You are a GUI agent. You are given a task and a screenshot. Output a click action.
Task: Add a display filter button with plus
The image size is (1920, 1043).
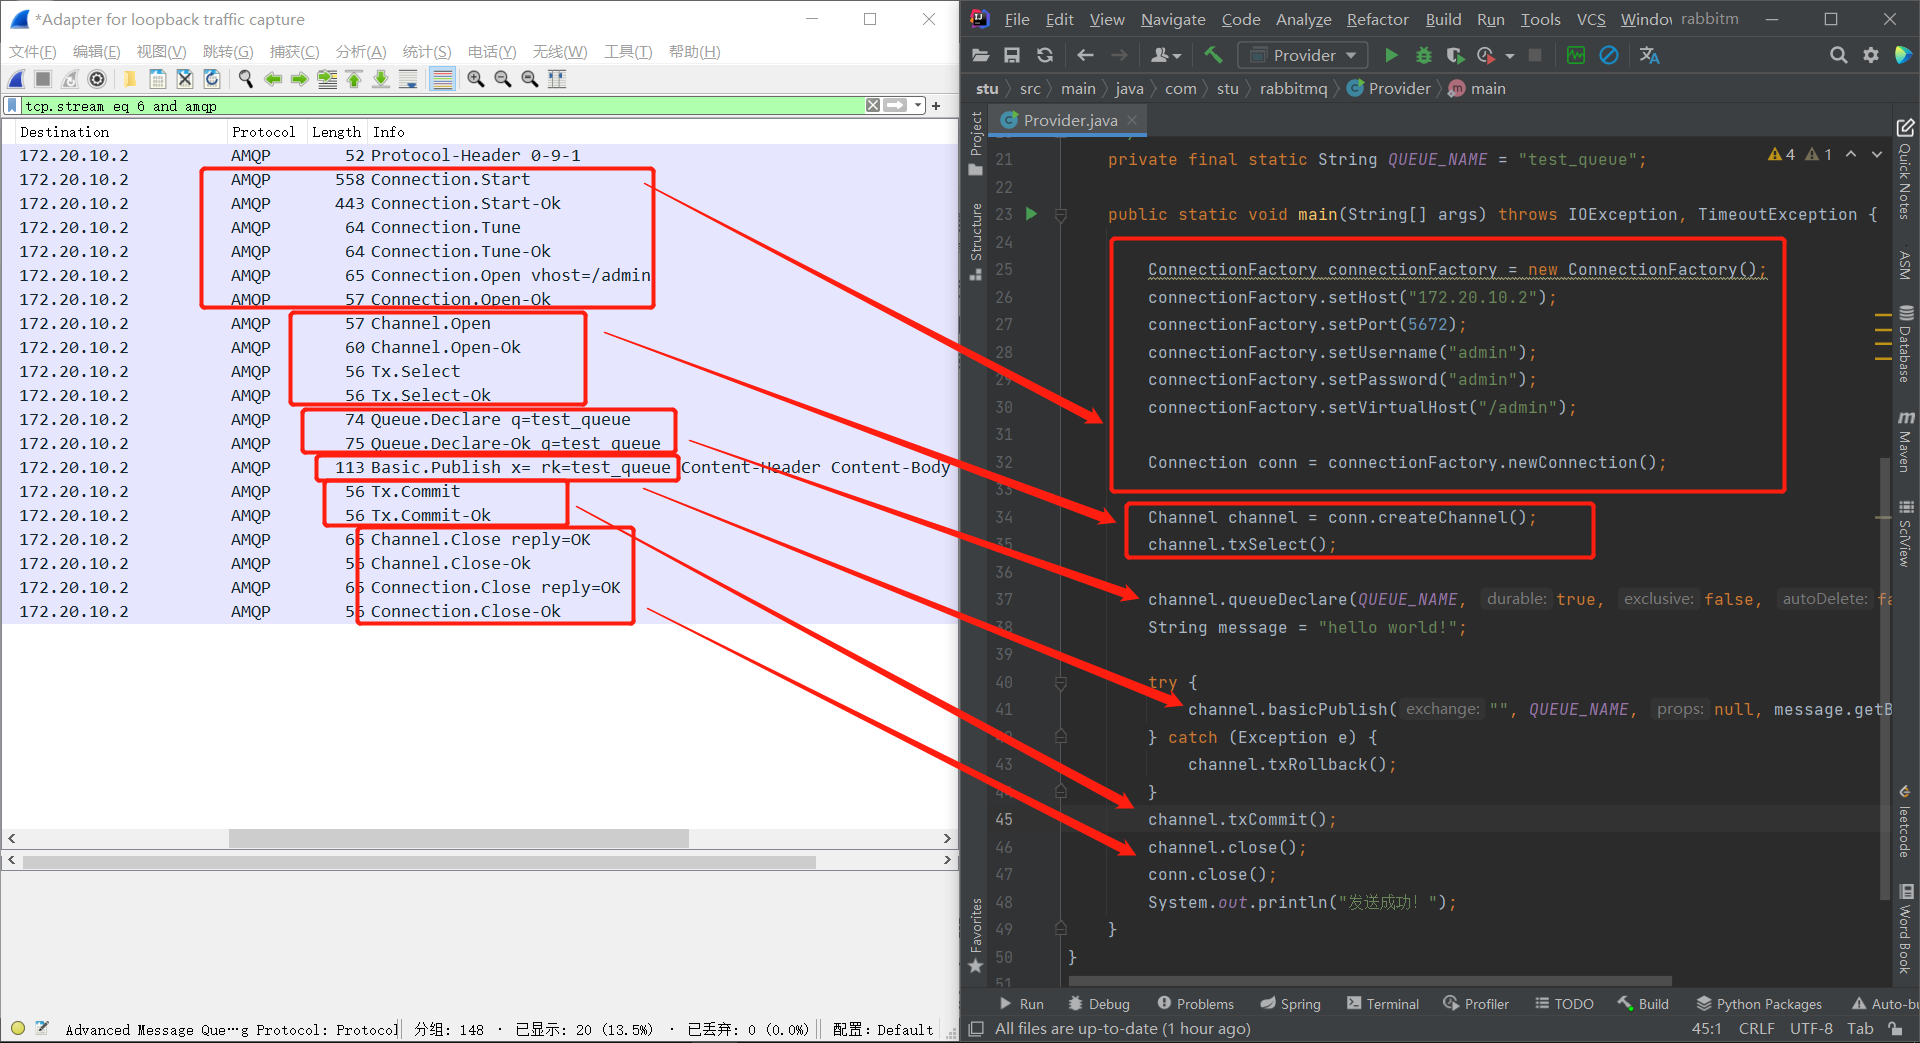coord(936,105)
